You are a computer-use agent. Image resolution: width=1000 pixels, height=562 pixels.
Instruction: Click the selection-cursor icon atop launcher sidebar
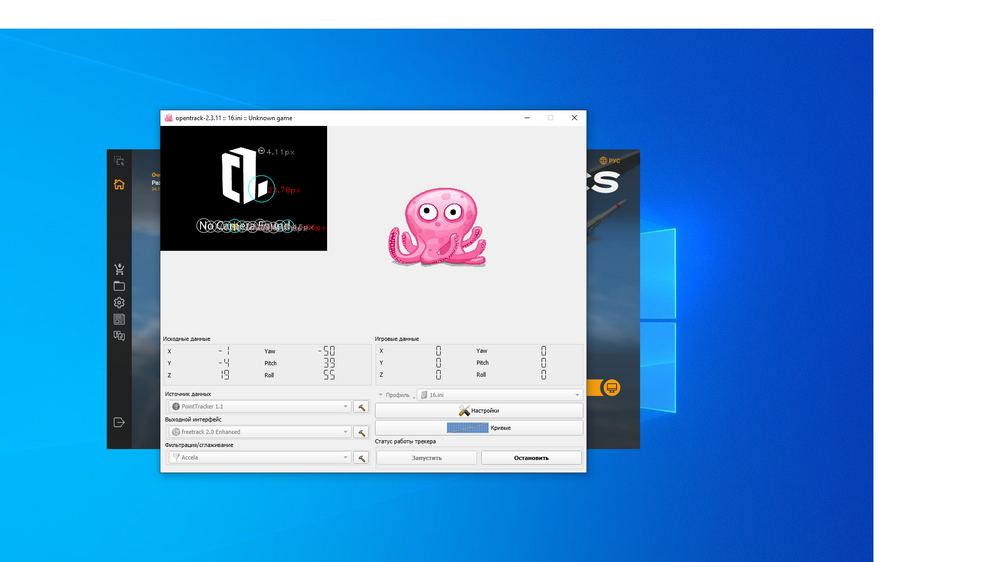pyautogui.click(x=119, y=161)
